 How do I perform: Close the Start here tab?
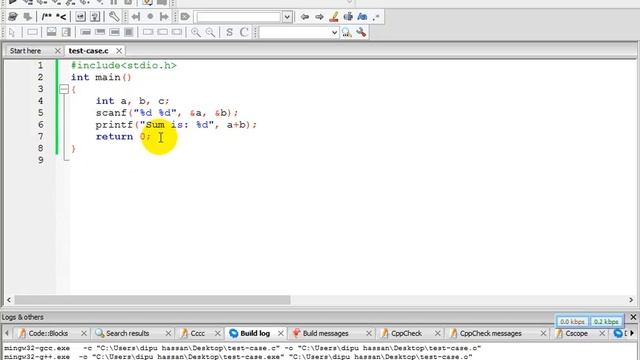click(x=58, y=51)
